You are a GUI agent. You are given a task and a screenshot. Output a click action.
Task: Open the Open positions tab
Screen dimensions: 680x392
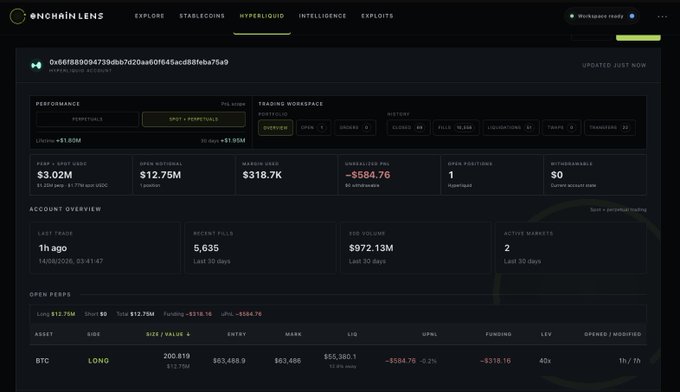(313, 128)
